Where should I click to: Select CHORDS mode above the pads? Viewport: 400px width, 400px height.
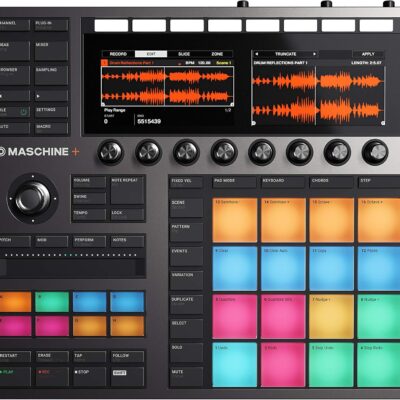[331, 183]
